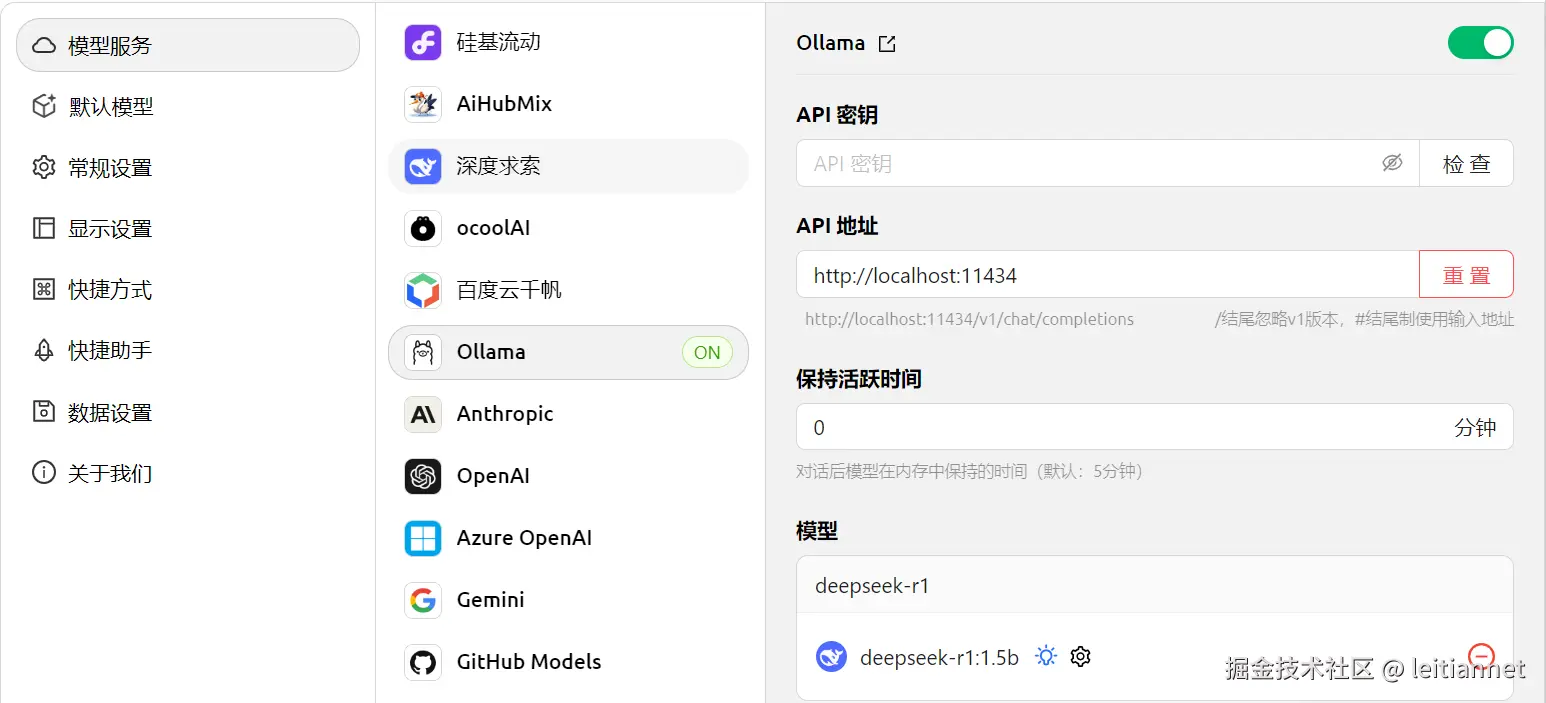1546x703 pixels.
Task: Click the cloud icon beside 模型服务
Action: point(44,45)
